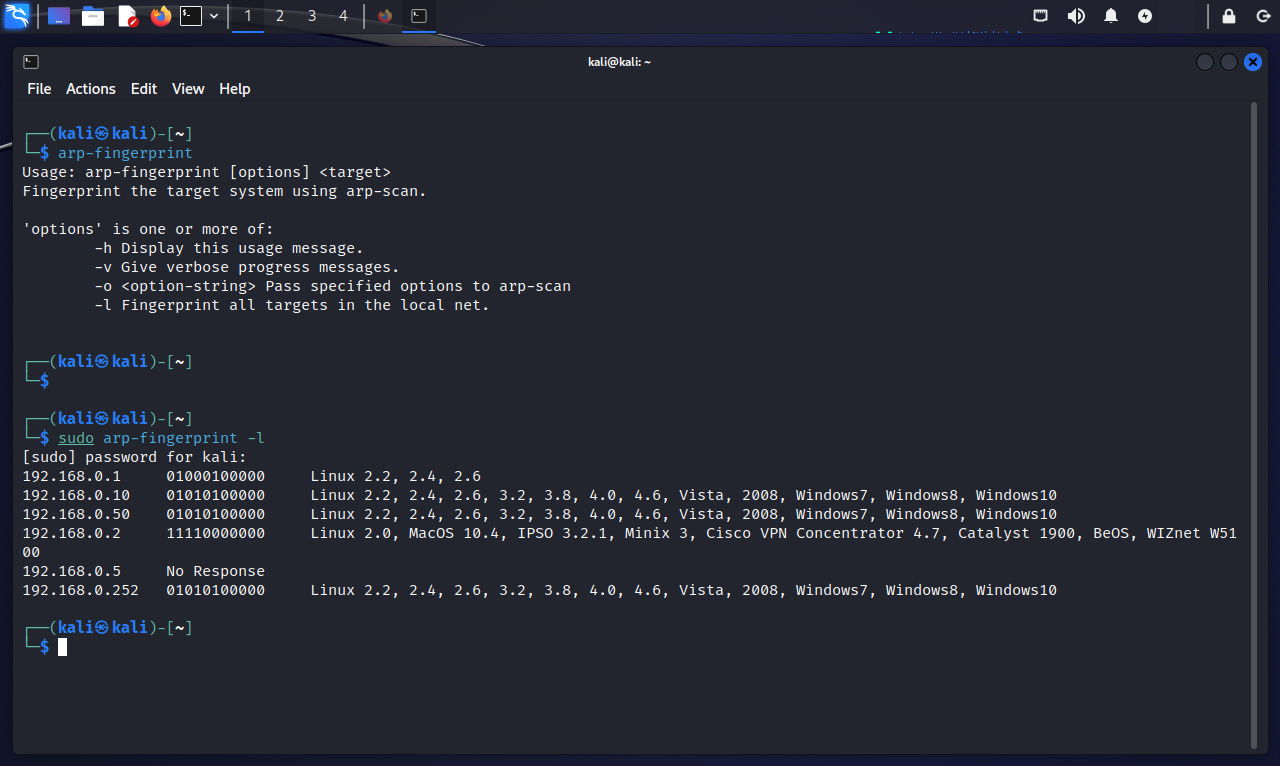Switch to workspace 4
This screenshot has height=766, width=1280.
tap(343, 16)
